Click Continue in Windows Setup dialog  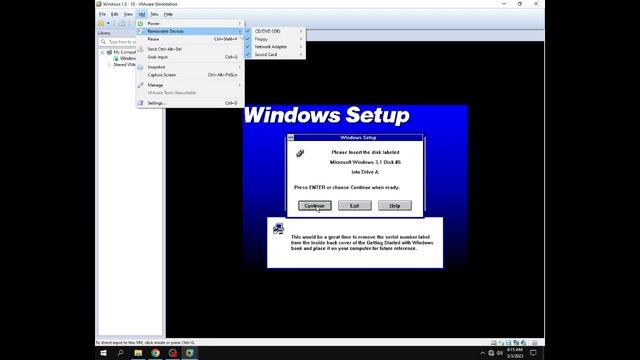tap(315, 206)
